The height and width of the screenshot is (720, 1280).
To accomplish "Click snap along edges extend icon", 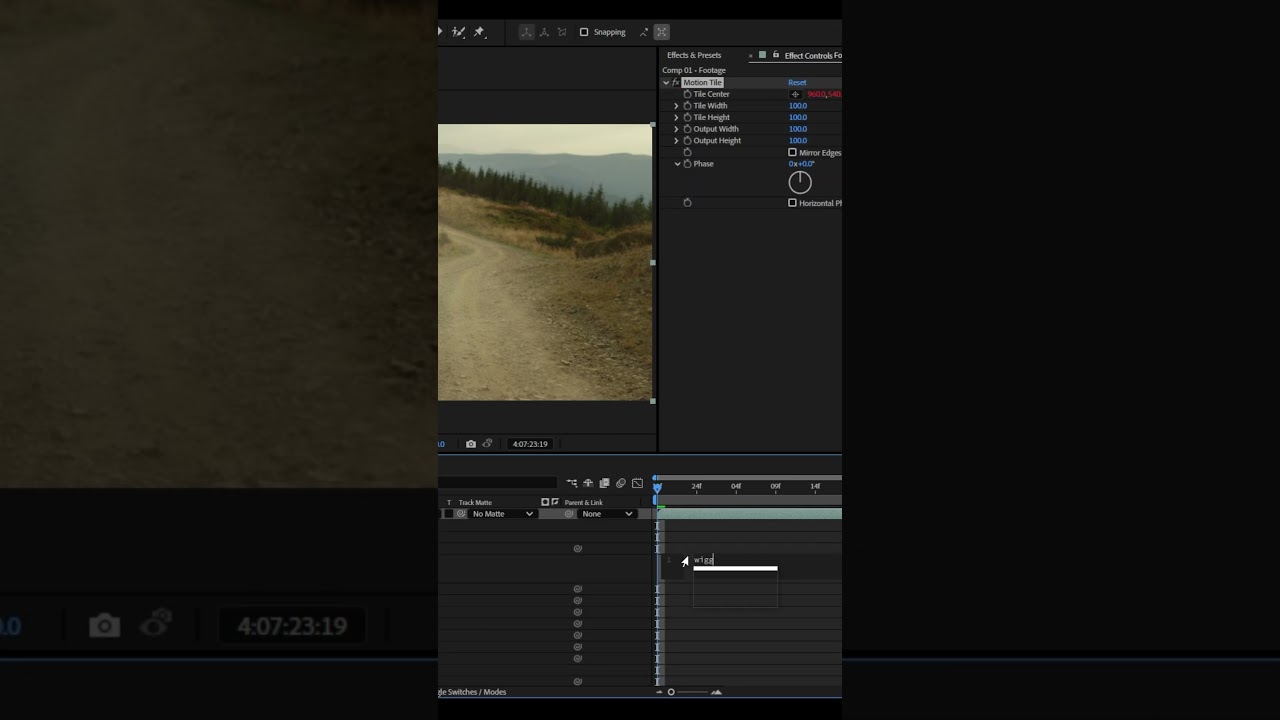I will (x=644, y=32).
